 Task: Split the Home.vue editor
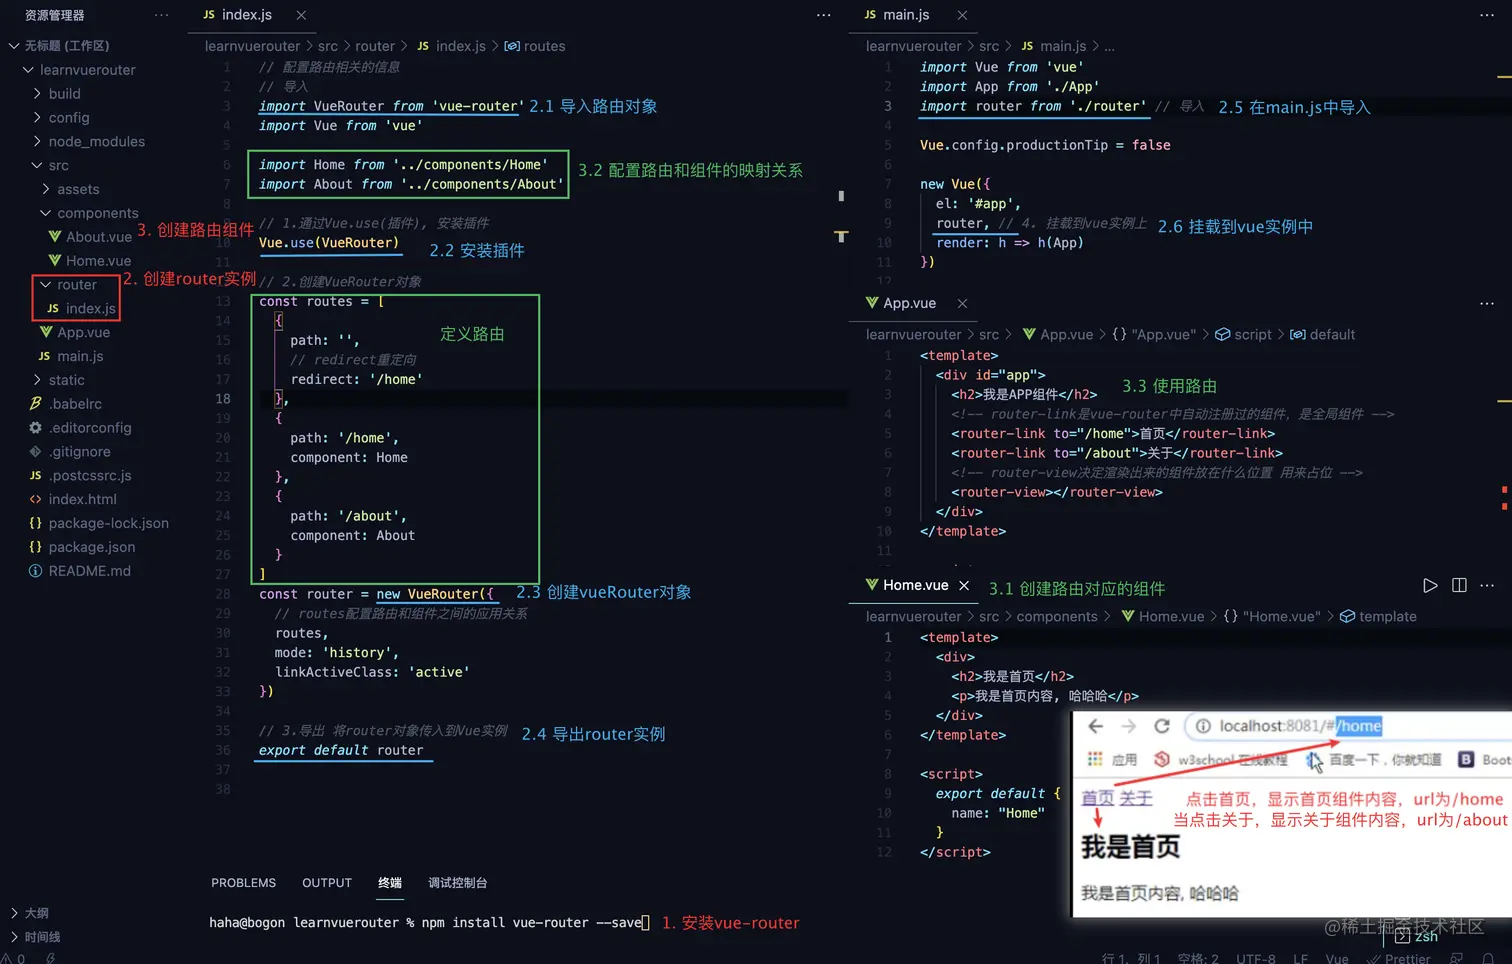click(x=1459, y=585)
